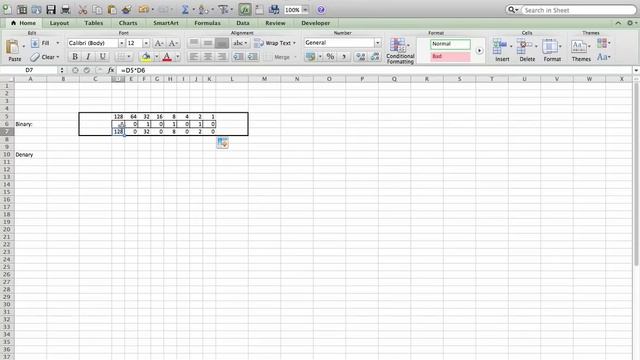Click the Delete cells button
The width and height of the screenshot is (640, 360).
click(x=527, y=50)
